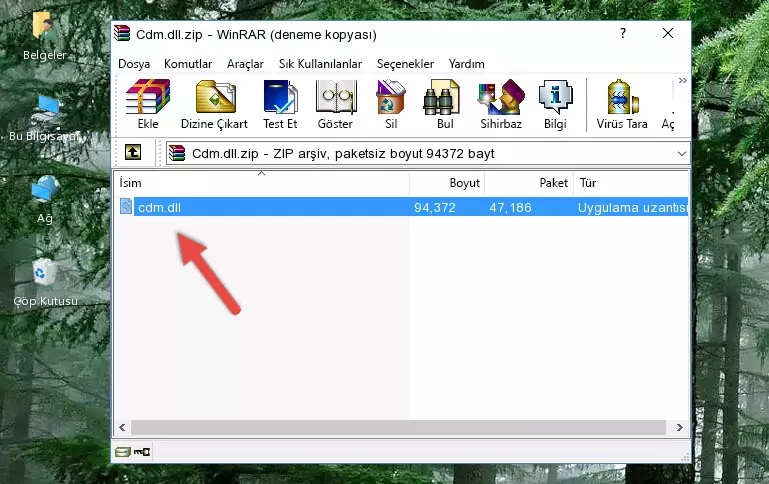Sort by the İsim column header
769x484 pixels.
[262, 183]
